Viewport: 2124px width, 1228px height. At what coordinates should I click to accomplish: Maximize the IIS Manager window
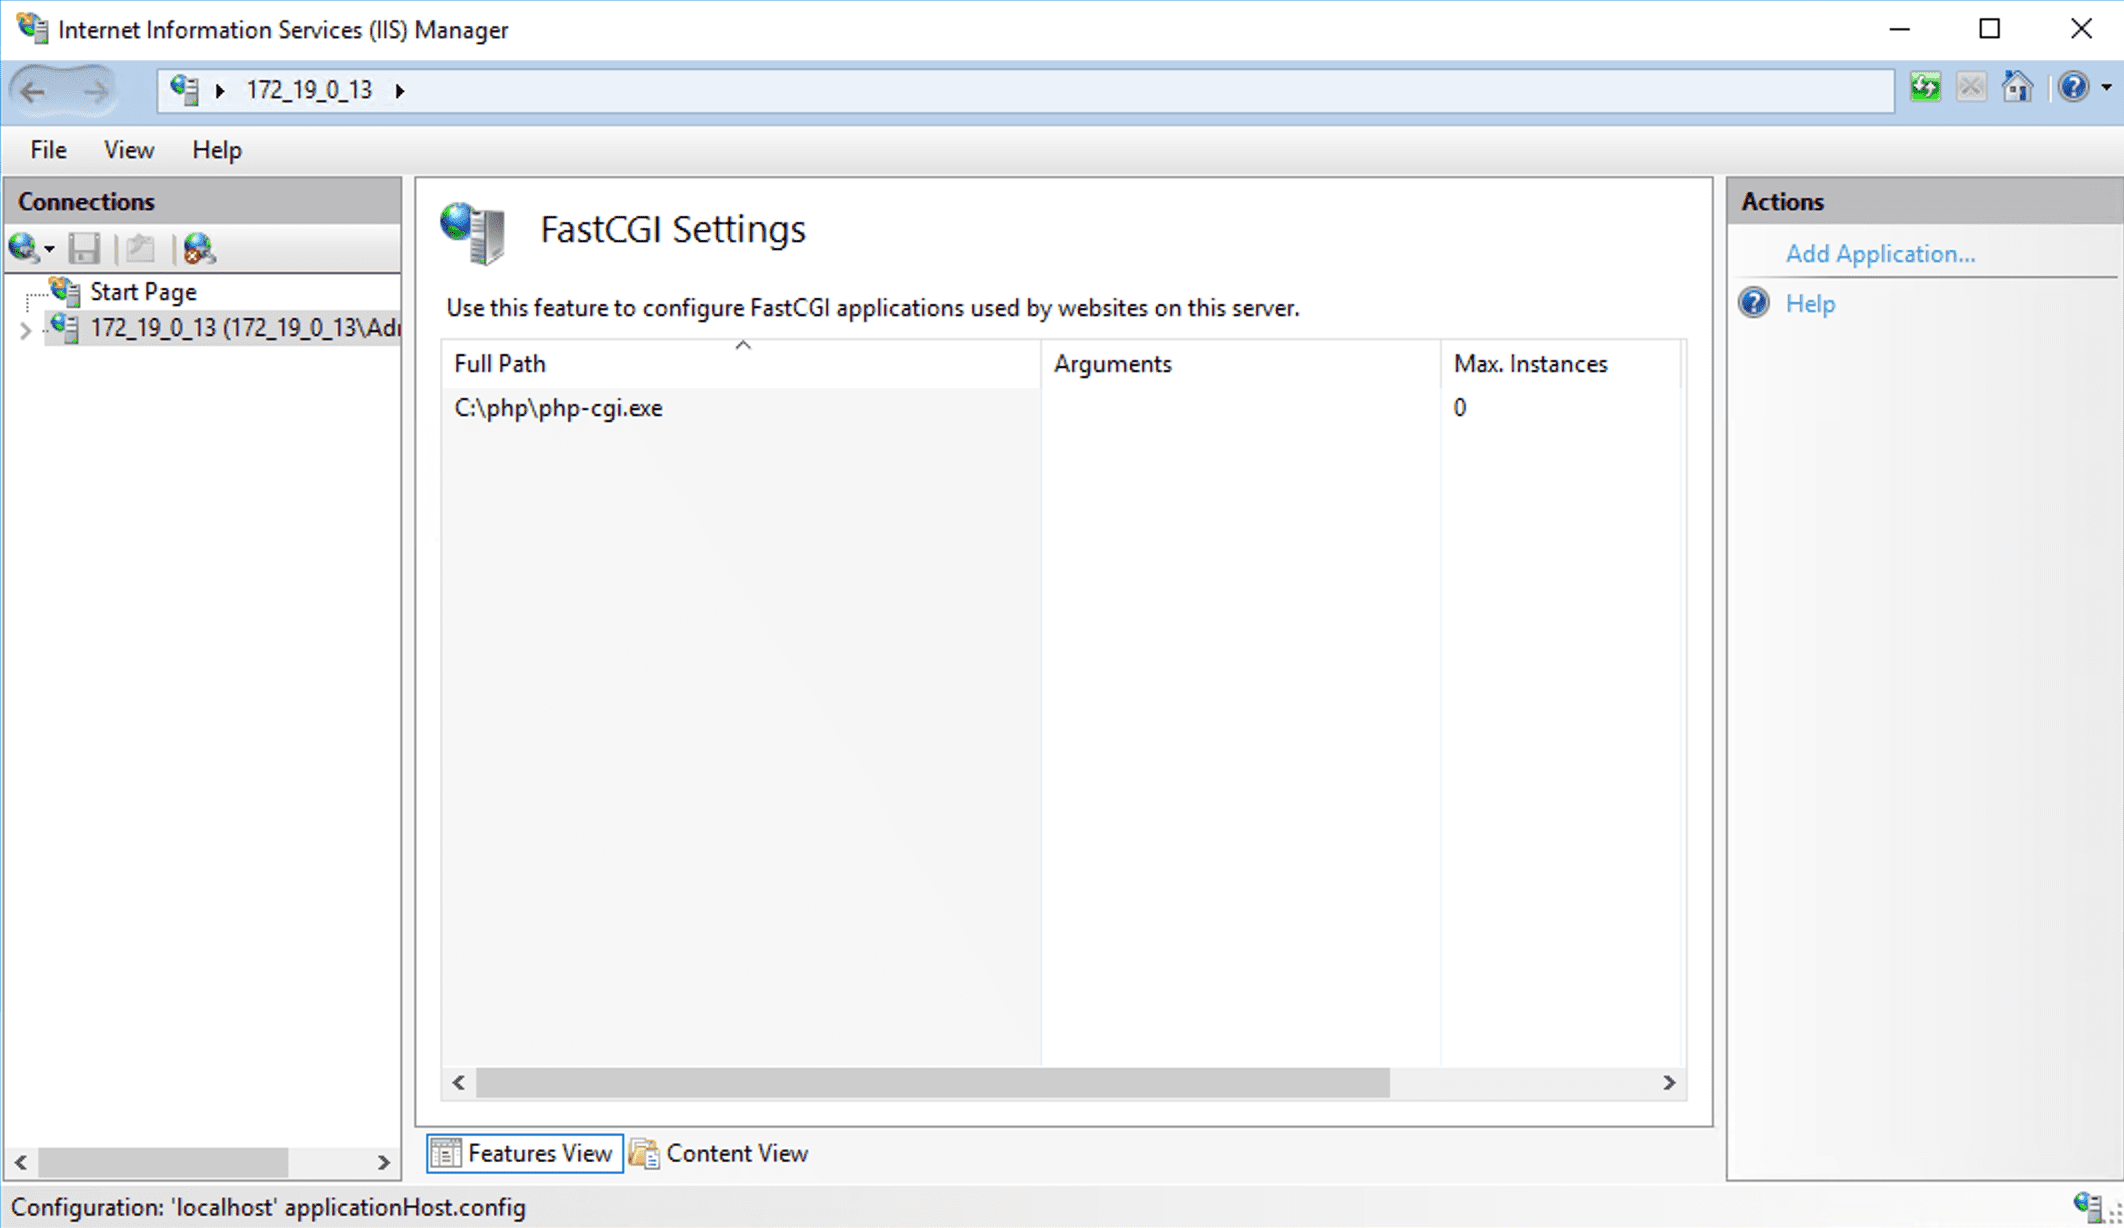point(1990,30)
